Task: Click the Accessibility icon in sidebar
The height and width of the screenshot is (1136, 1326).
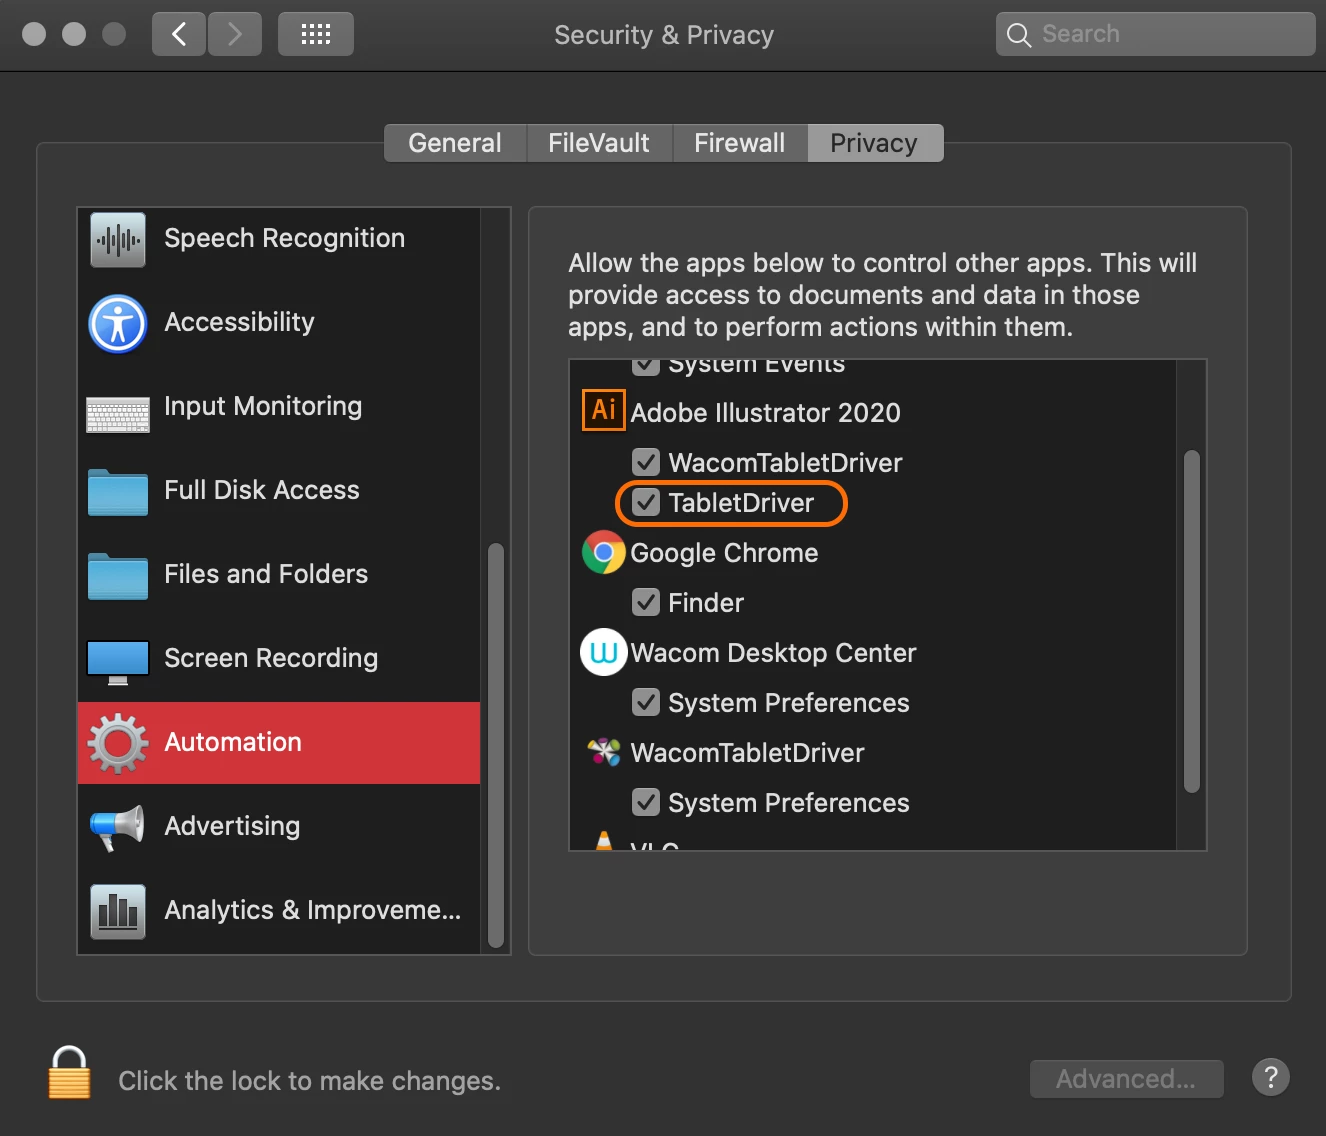Action: [x=118, y=324]
